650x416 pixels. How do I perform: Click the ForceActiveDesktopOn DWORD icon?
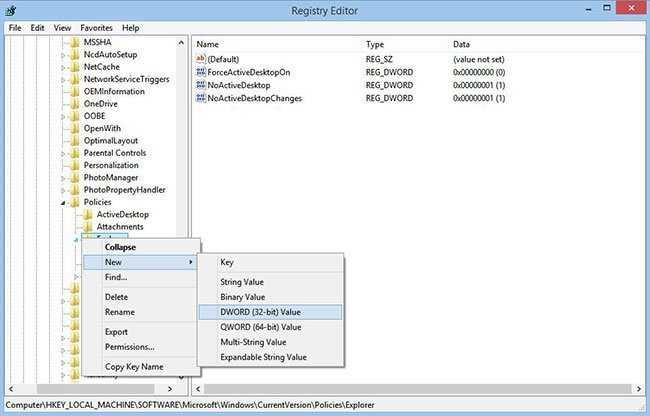point(201,72)
